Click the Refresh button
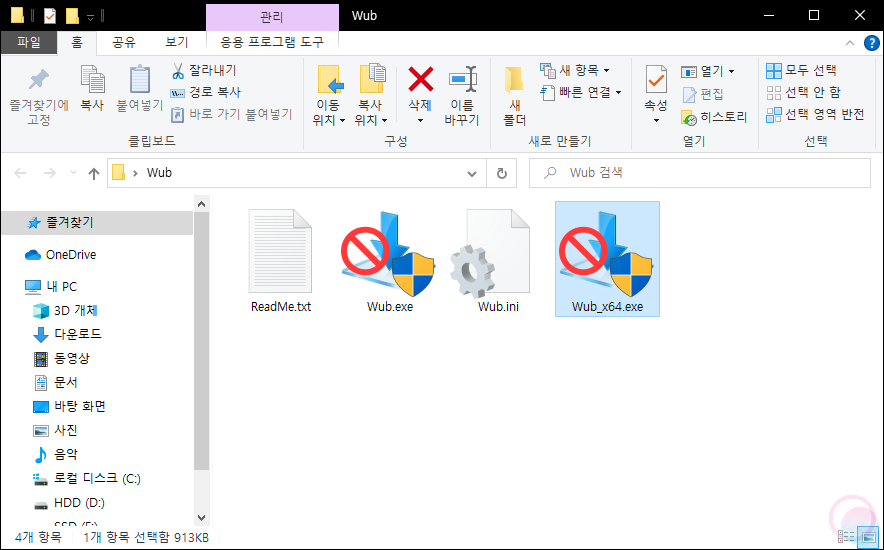The height and width of the screenshot is (550, 884). pos(502,174)
